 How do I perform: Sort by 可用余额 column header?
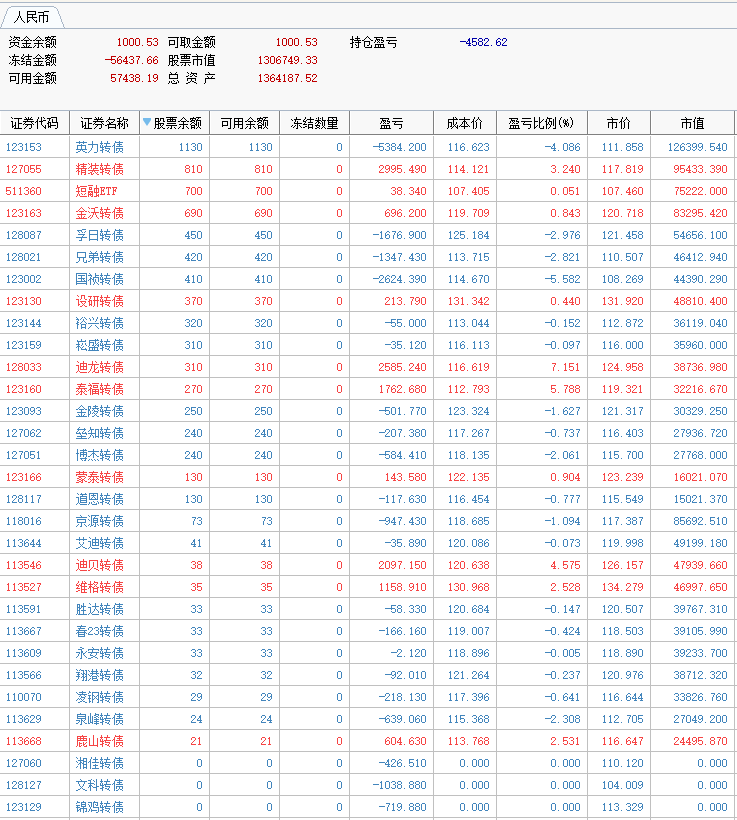click(x=245, y=123)
